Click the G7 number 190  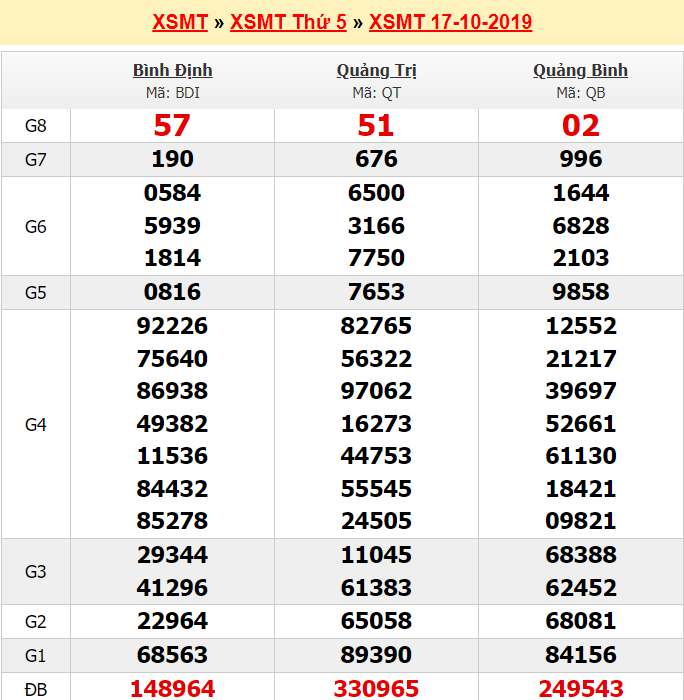click(x=172, y=159)
